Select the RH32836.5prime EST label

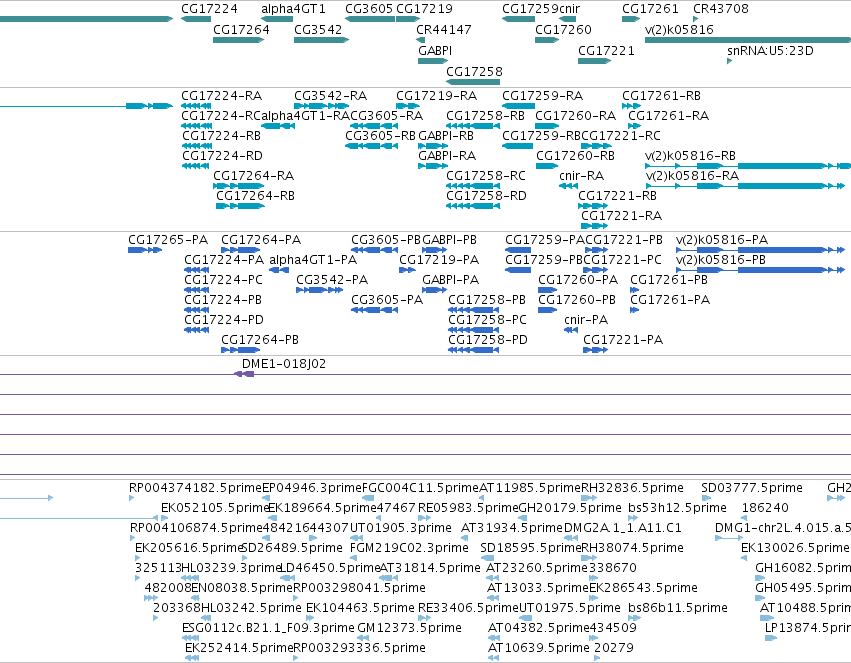632,488
